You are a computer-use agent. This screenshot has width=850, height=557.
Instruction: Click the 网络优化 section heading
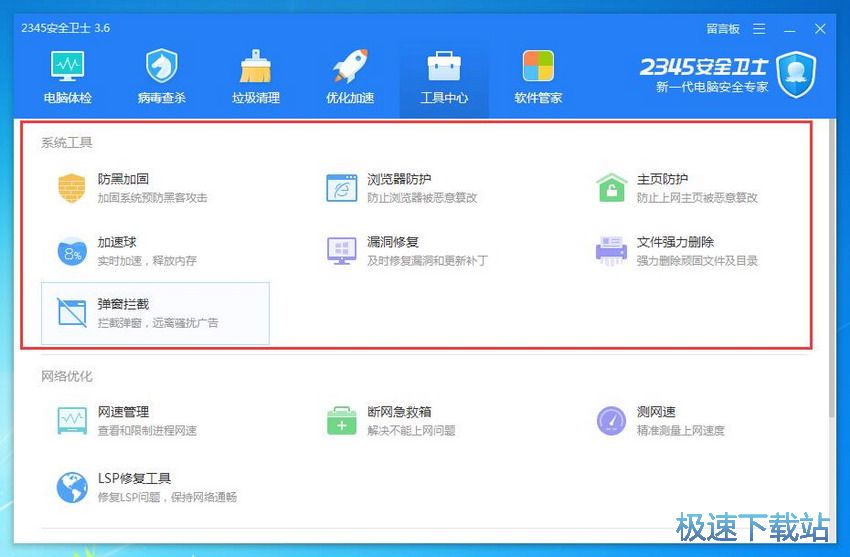[67, 377]
